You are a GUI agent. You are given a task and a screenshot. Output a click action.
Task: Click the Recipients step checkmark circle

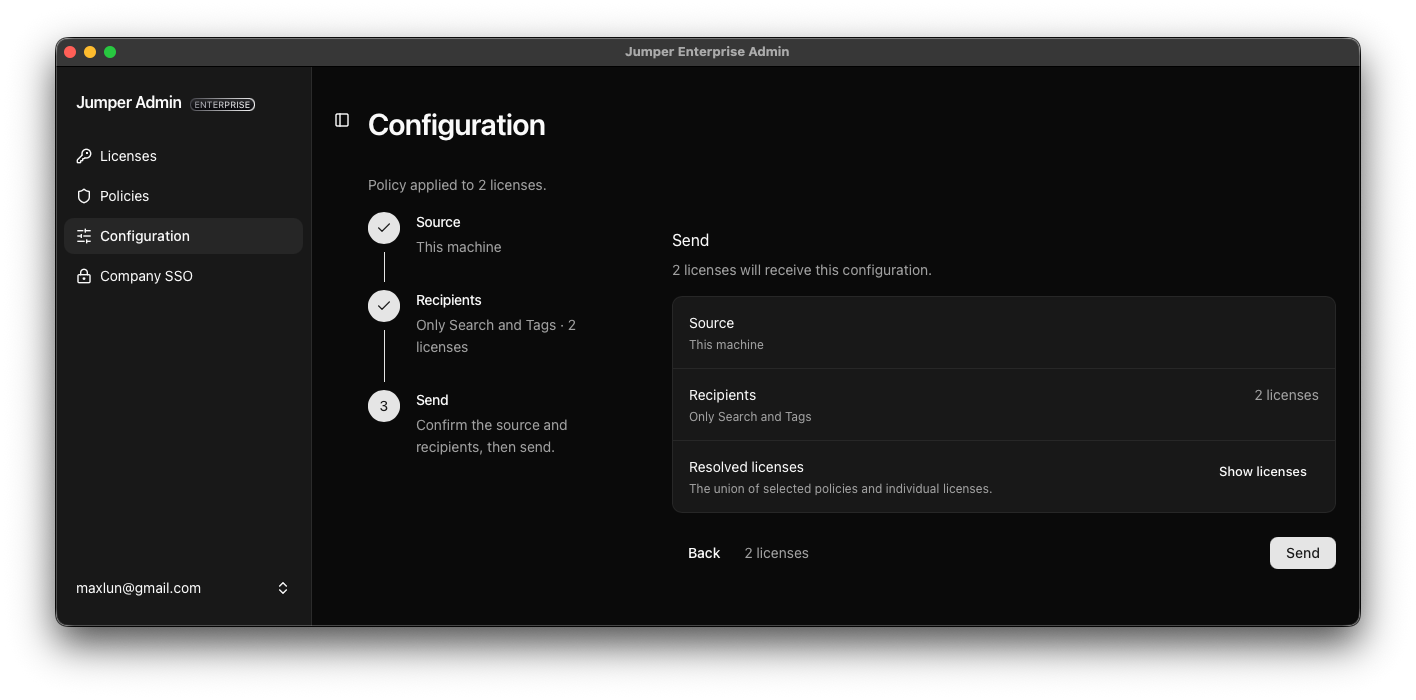(x=384, y=306)
